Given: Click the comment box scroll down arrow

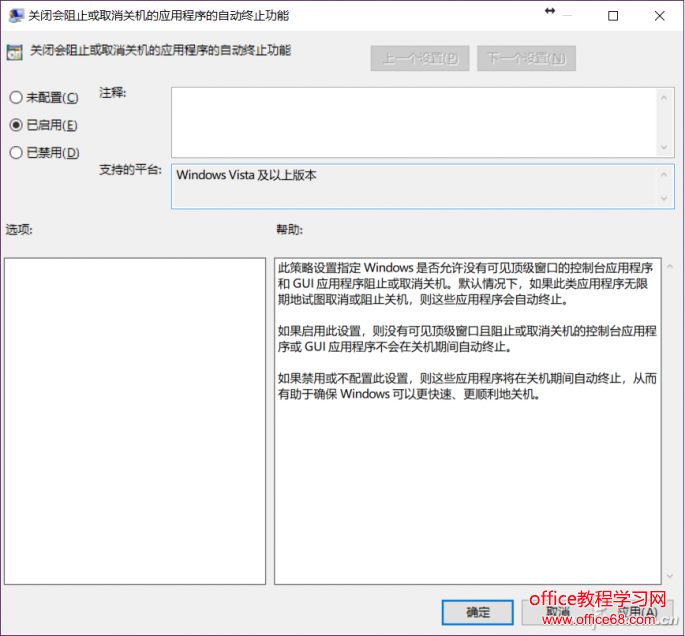Looking at the screenshot, I should click(664, 147).
